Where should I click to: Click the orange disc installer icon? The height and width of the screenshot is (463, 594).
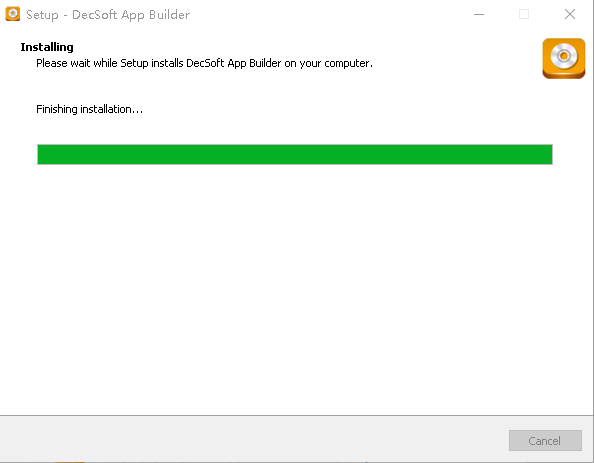click(564, 58)
